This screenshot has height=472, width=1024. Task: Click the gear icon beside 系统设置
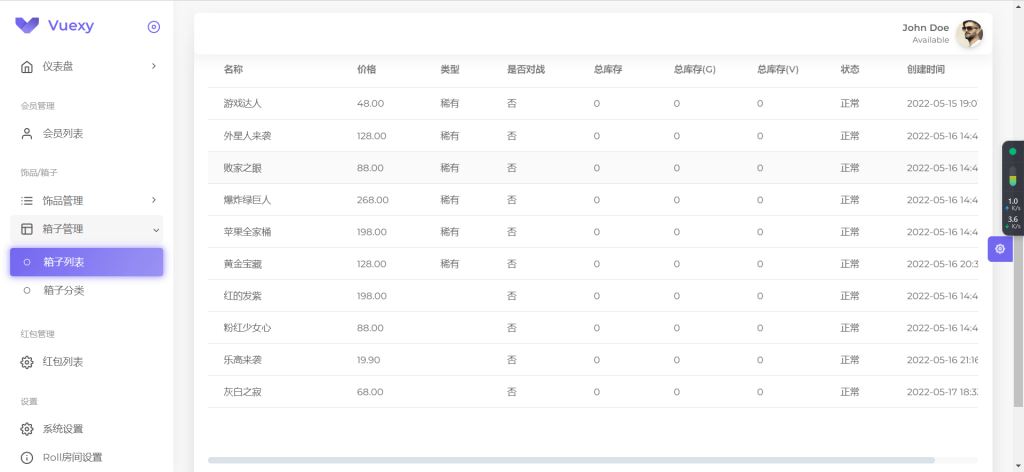[27, 429]
